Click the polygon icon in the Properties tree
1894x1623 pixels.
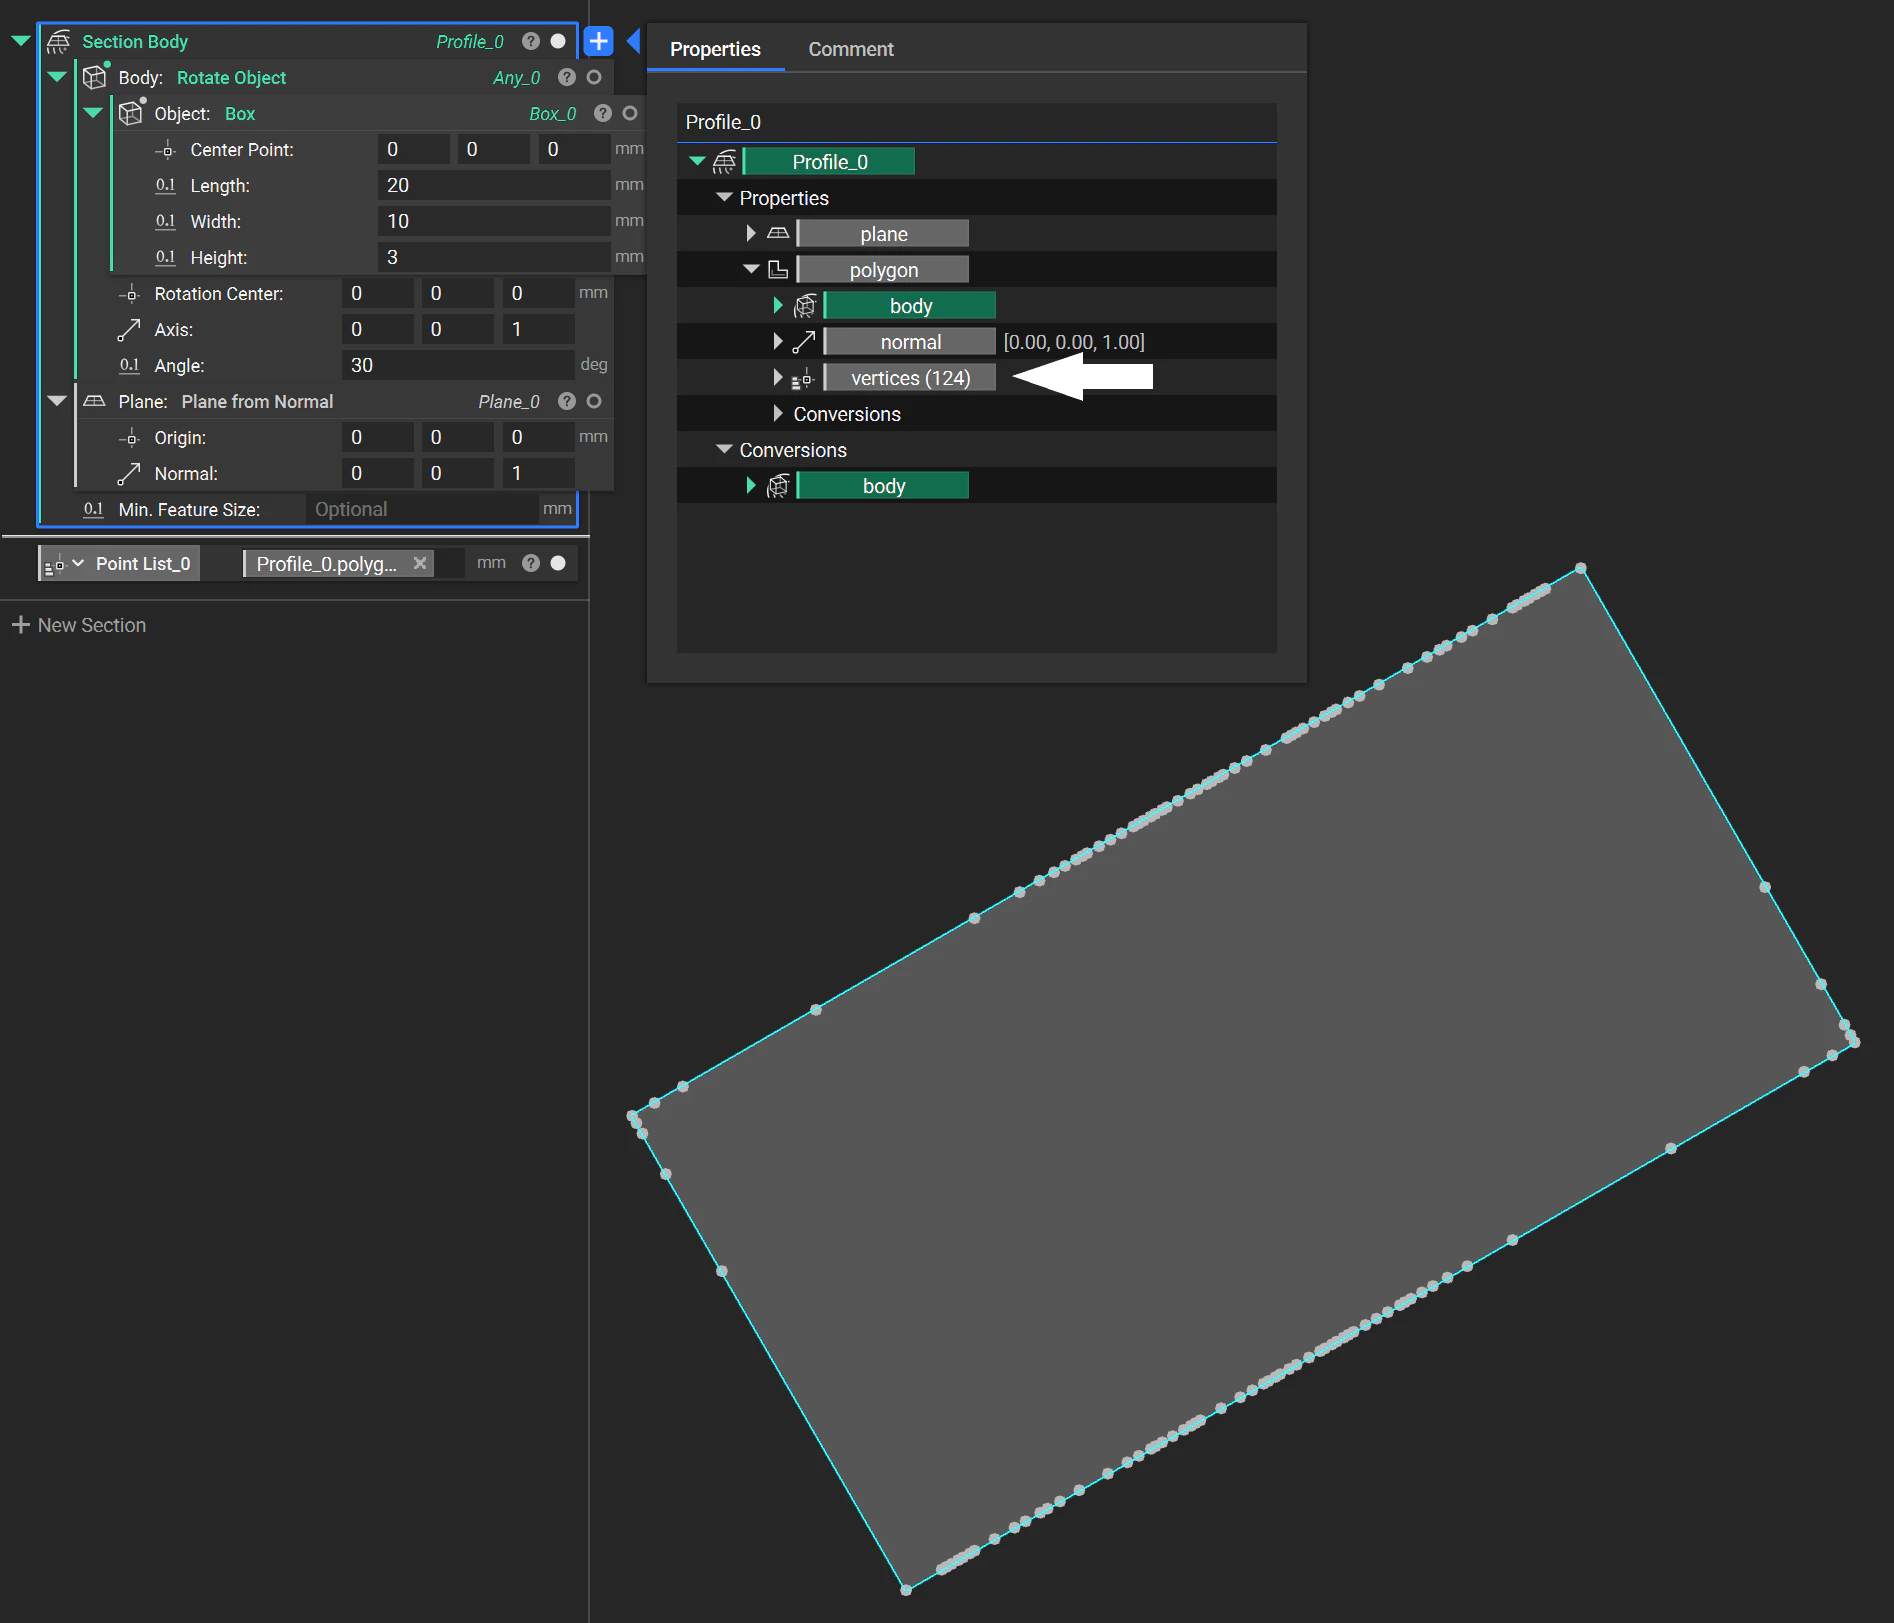pos(779,269)
